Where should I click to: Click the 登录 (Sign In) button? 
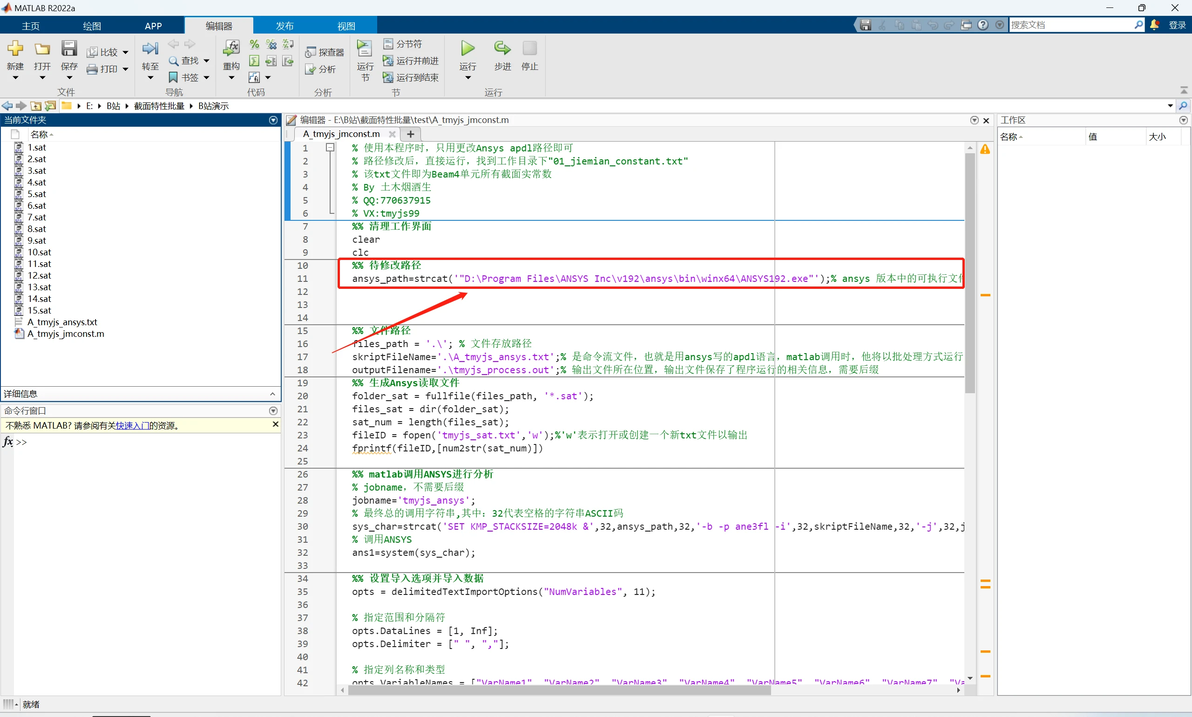[1176, 25]
